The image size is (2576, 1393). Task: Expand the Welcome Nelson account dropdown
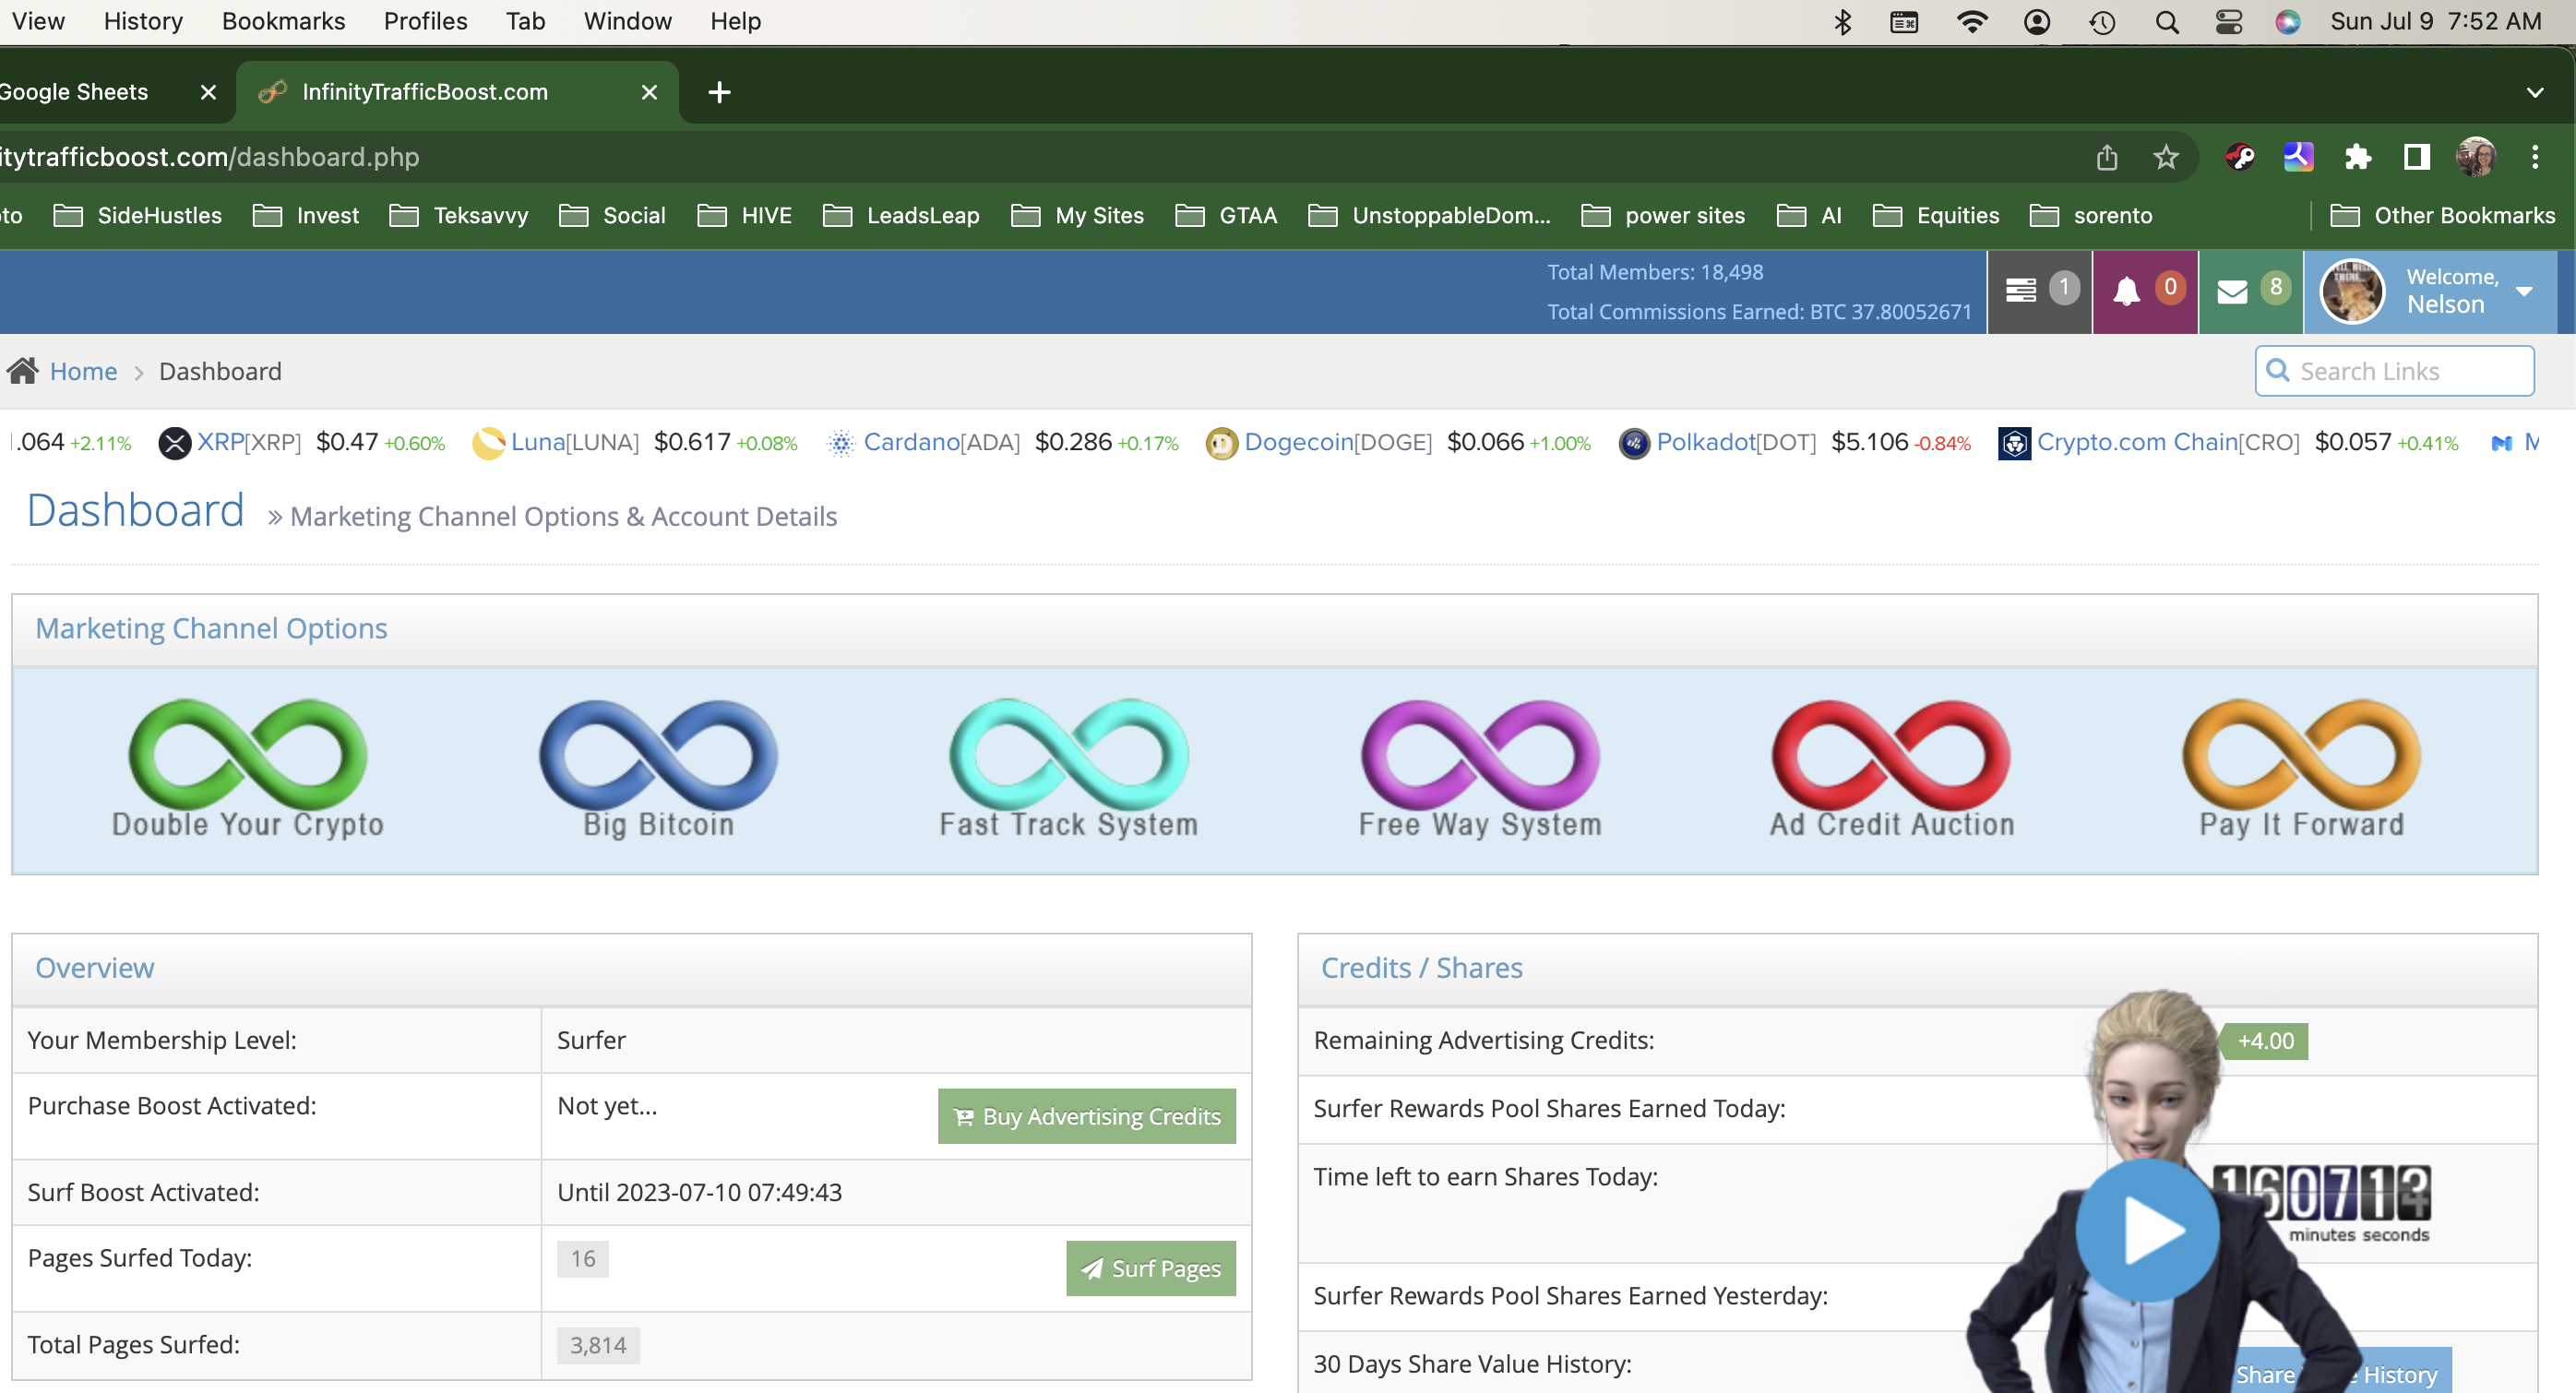(x=2524, y=291)
